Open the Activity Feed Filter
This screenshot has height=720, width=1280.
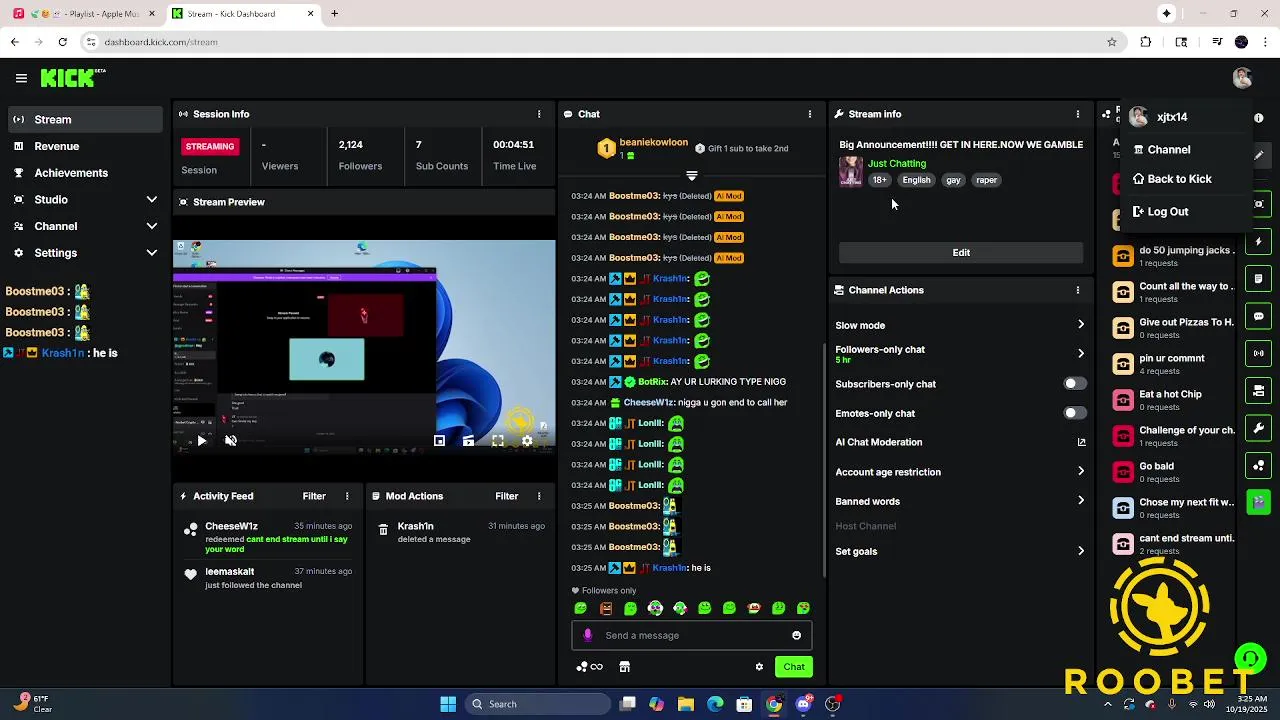pos(314,496)
